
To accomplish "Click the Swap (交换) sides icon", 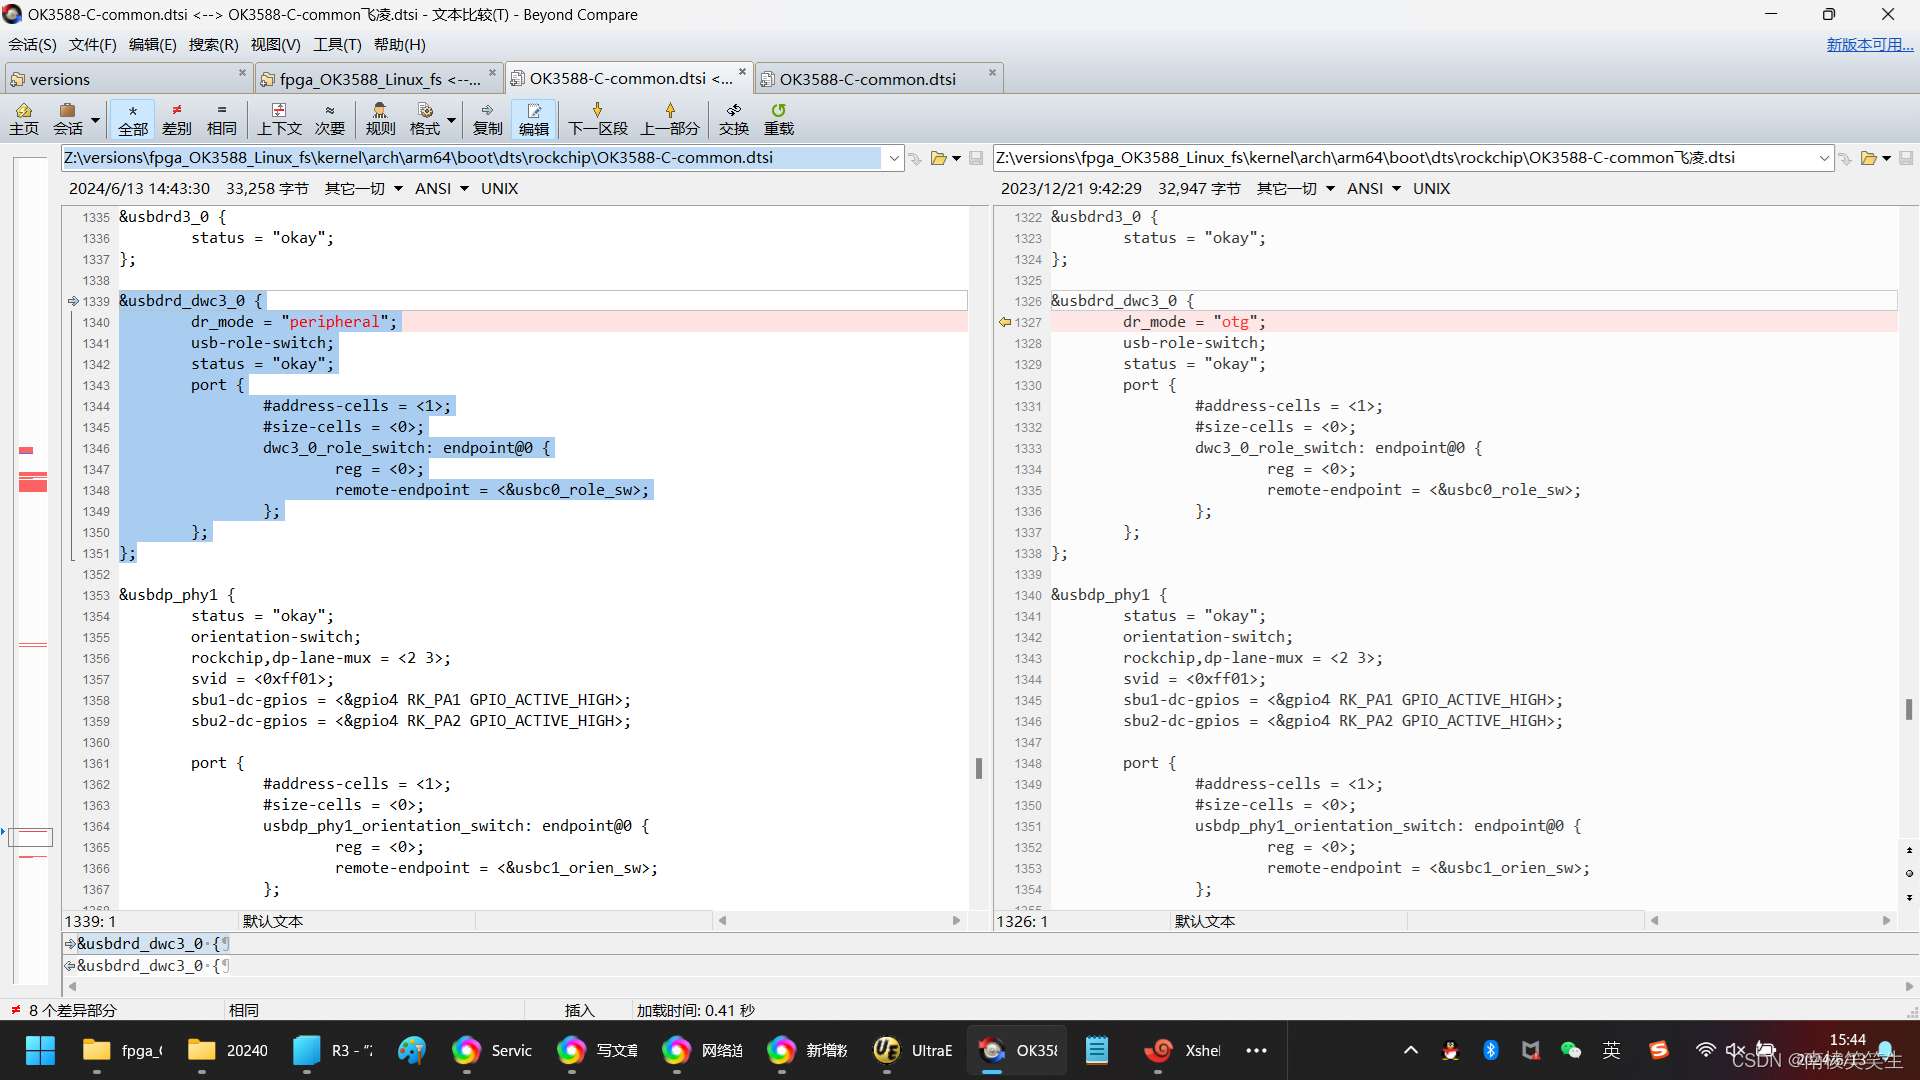I will click(733, 118).
